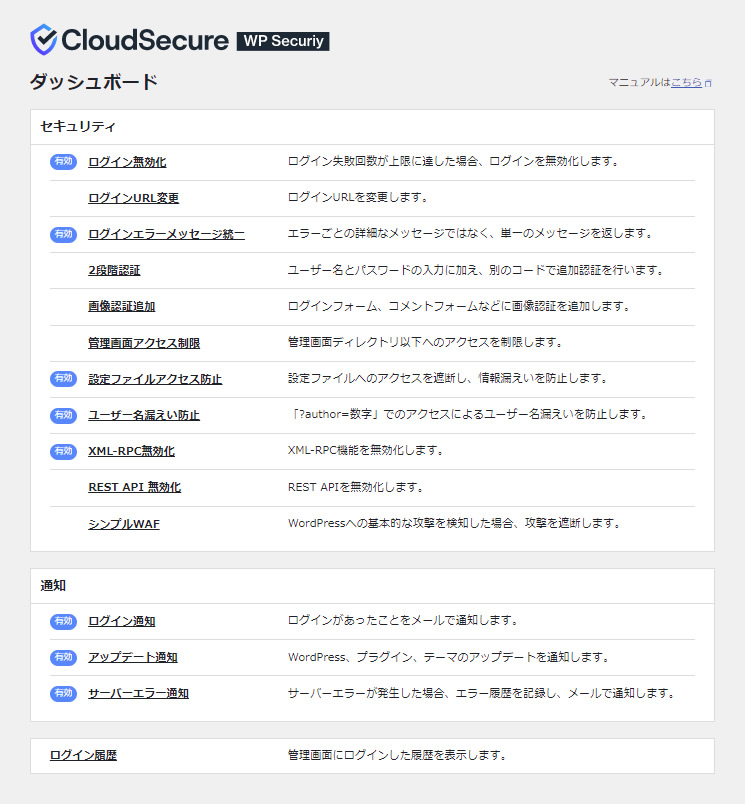
Task: Click the 有効 badge beside ログイン無効化
Action: tap(64, 162)
